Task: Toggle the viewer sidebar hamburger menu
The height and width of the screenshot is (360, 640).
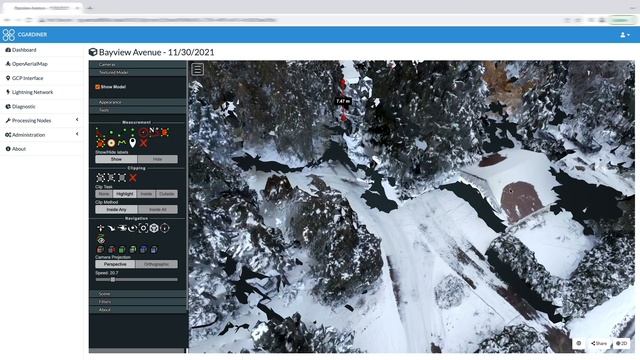Action: tap(198, 69)
